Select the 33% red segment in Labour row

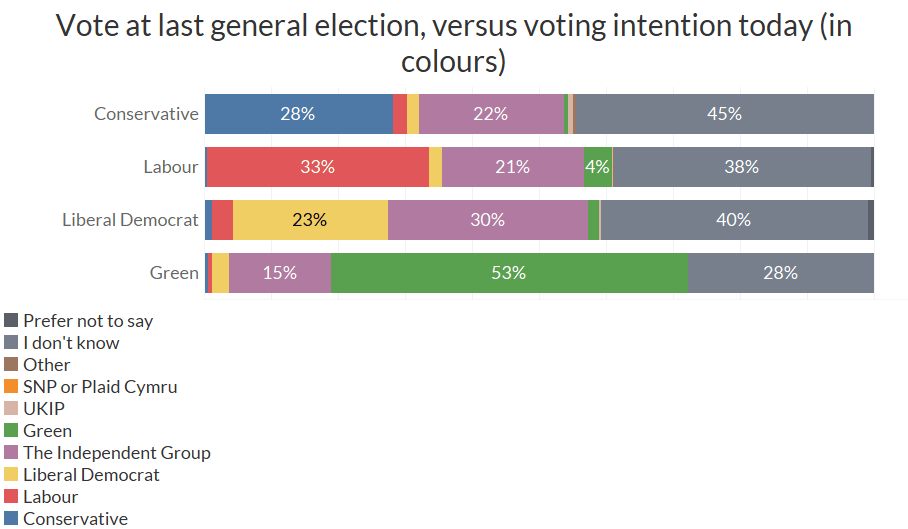pos(317,167)
